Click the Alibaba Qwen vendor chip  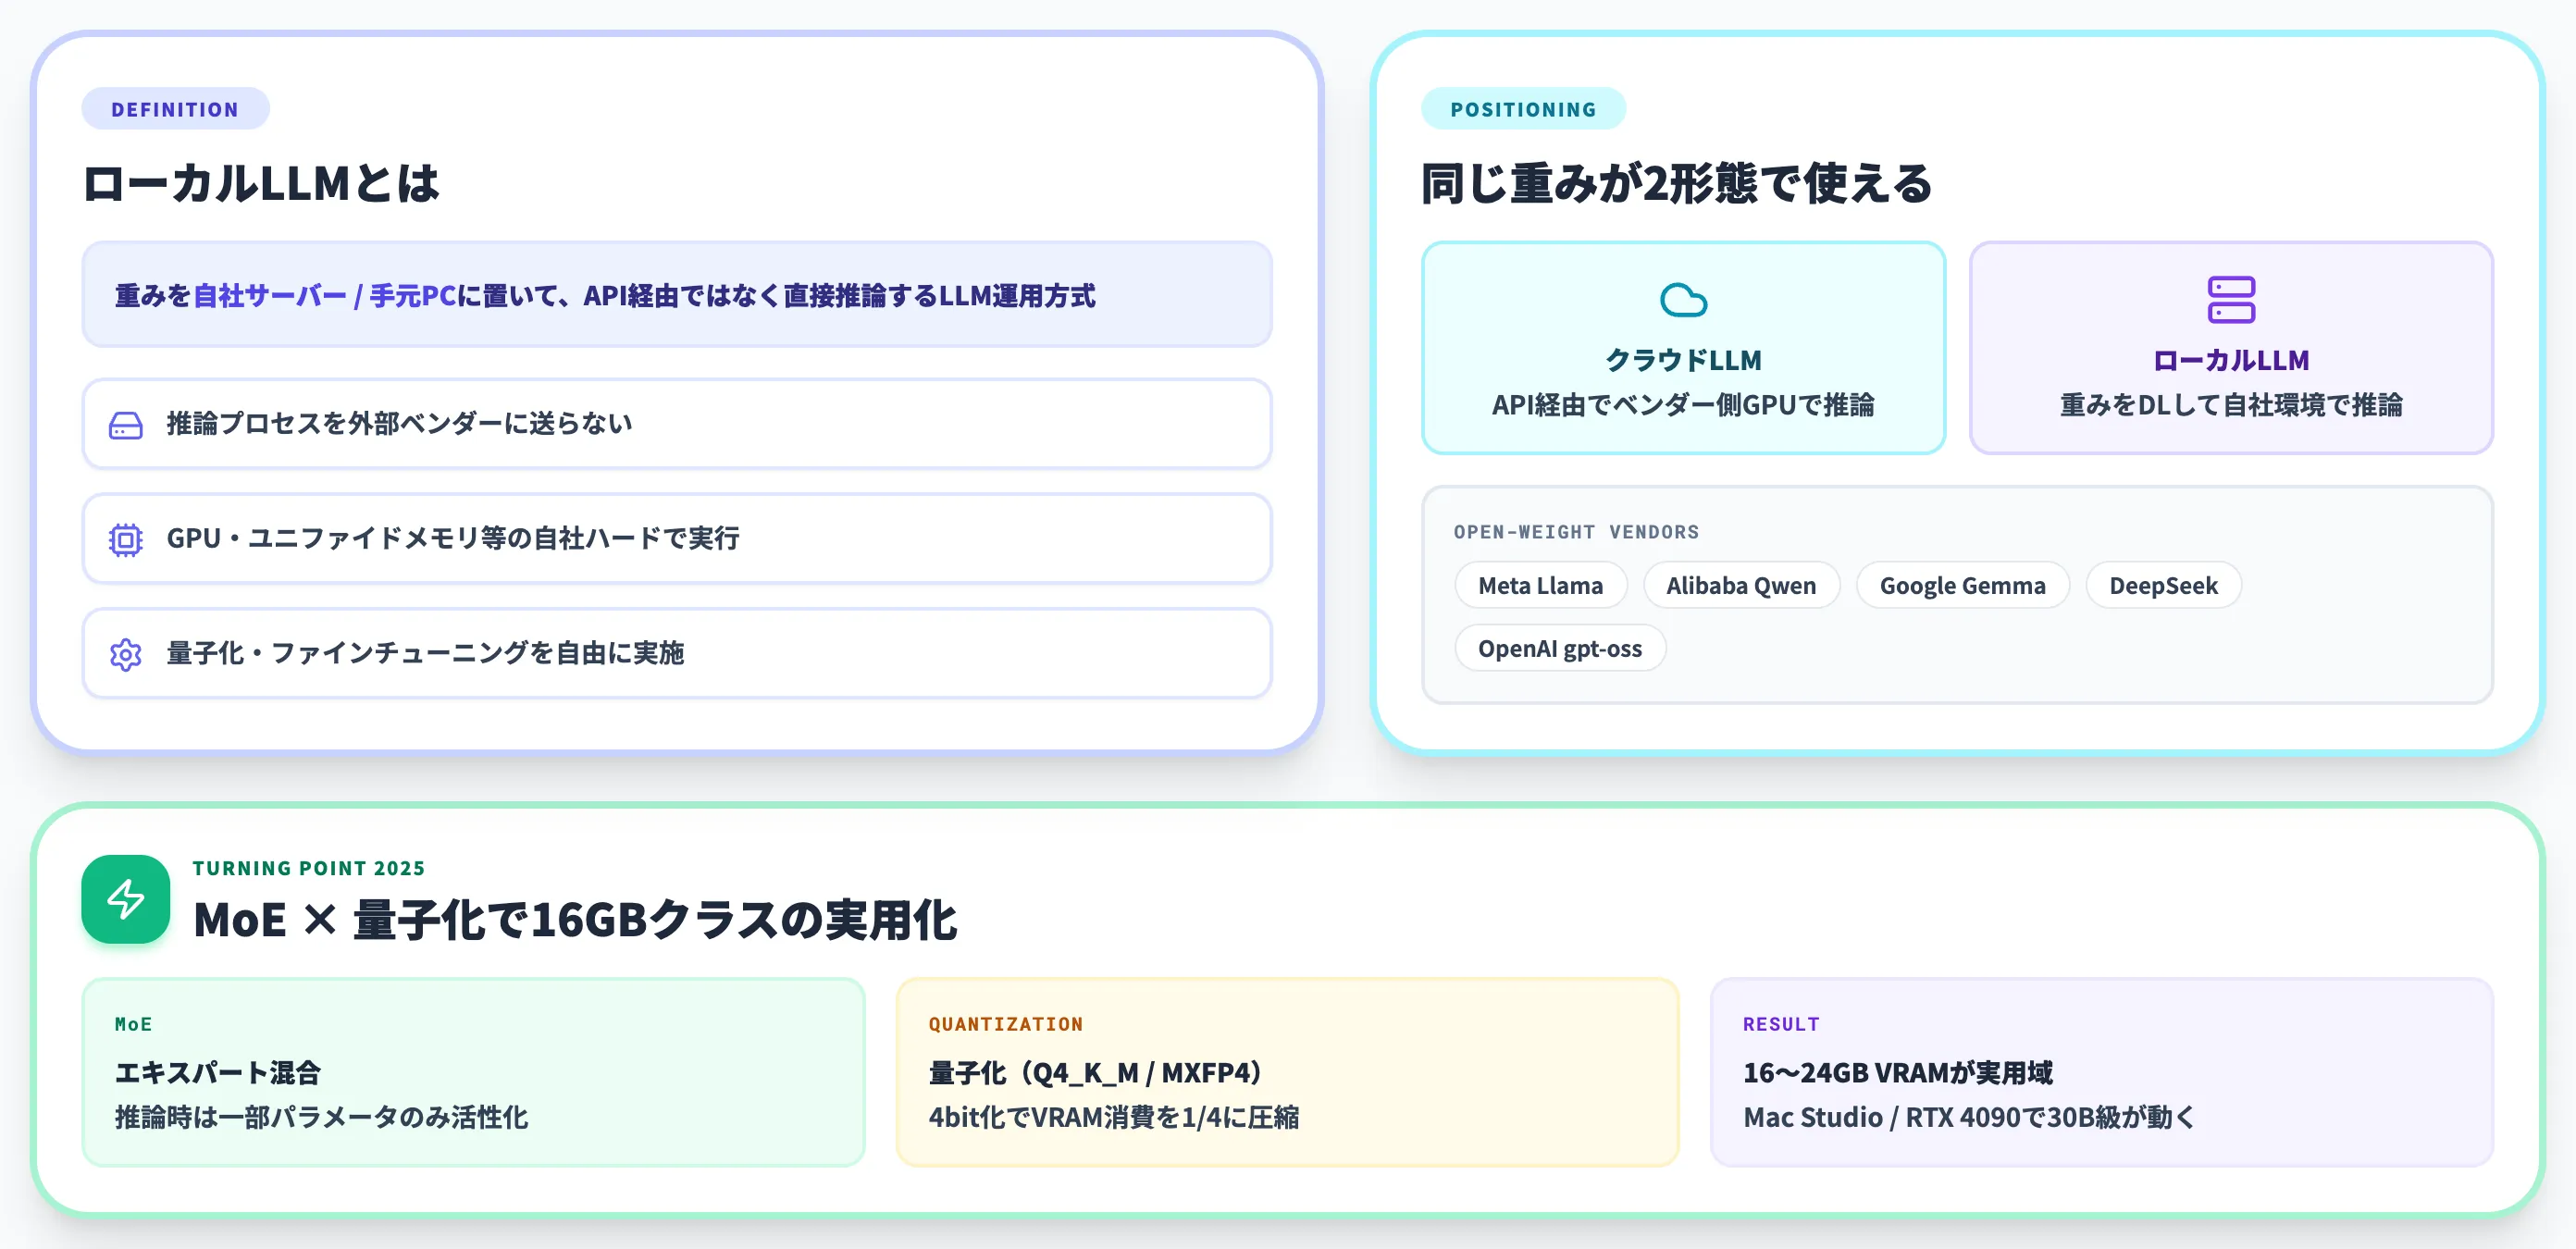[1741, 585]
